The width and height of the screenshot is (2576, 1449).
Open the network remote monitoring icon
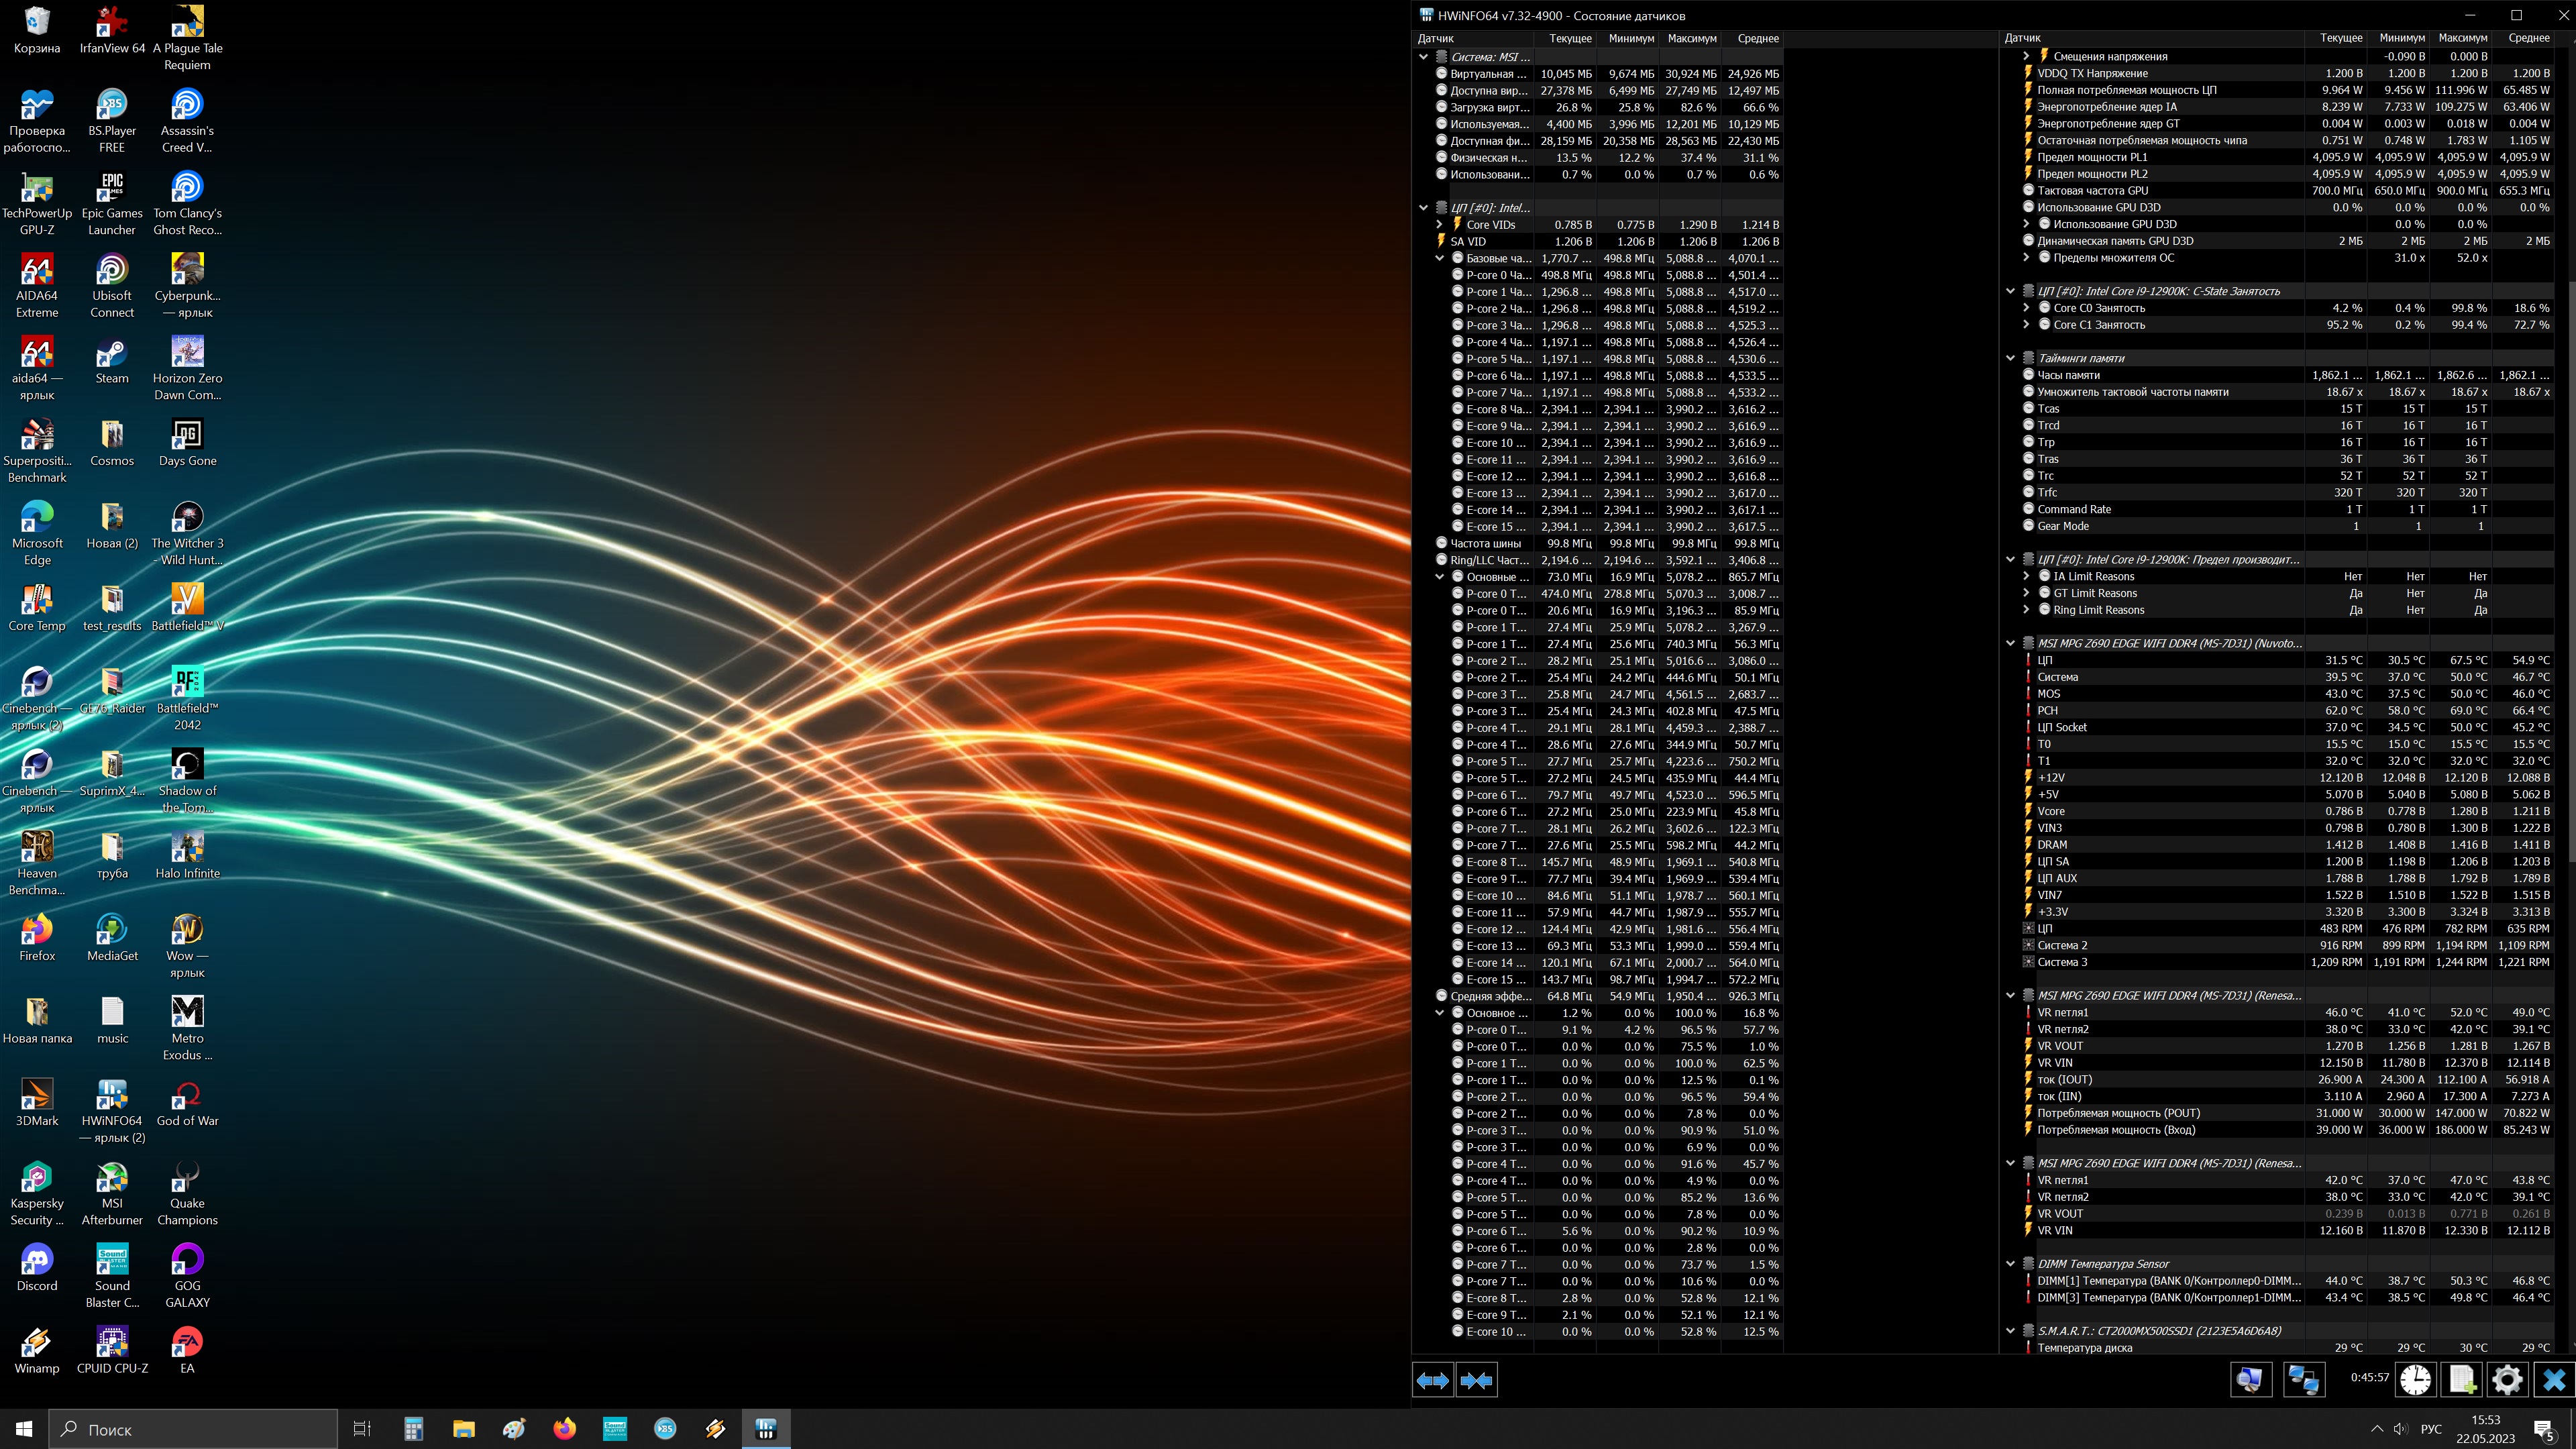pos(2303,1380)
